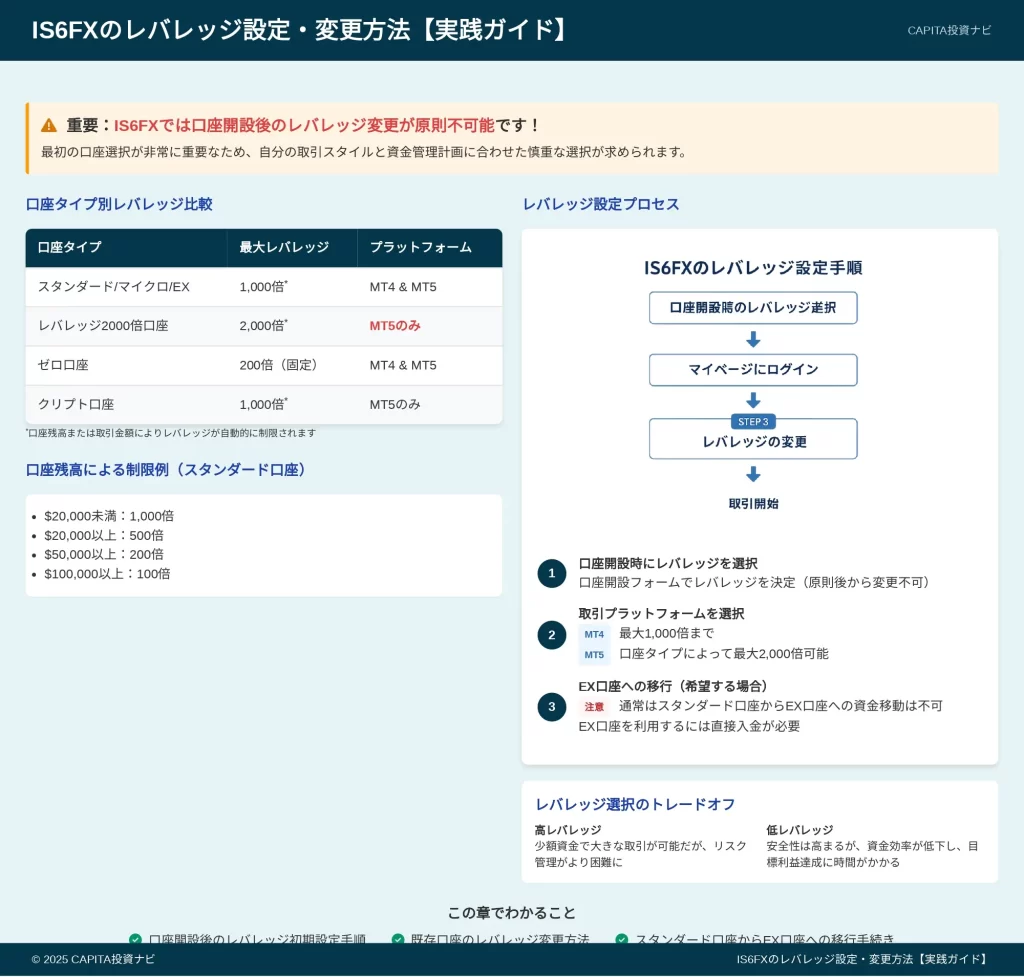Click the レバレッジ選択のトレードオフ heading
Image resolution: width=1024 pixels, height=977 pixels.
635,805
